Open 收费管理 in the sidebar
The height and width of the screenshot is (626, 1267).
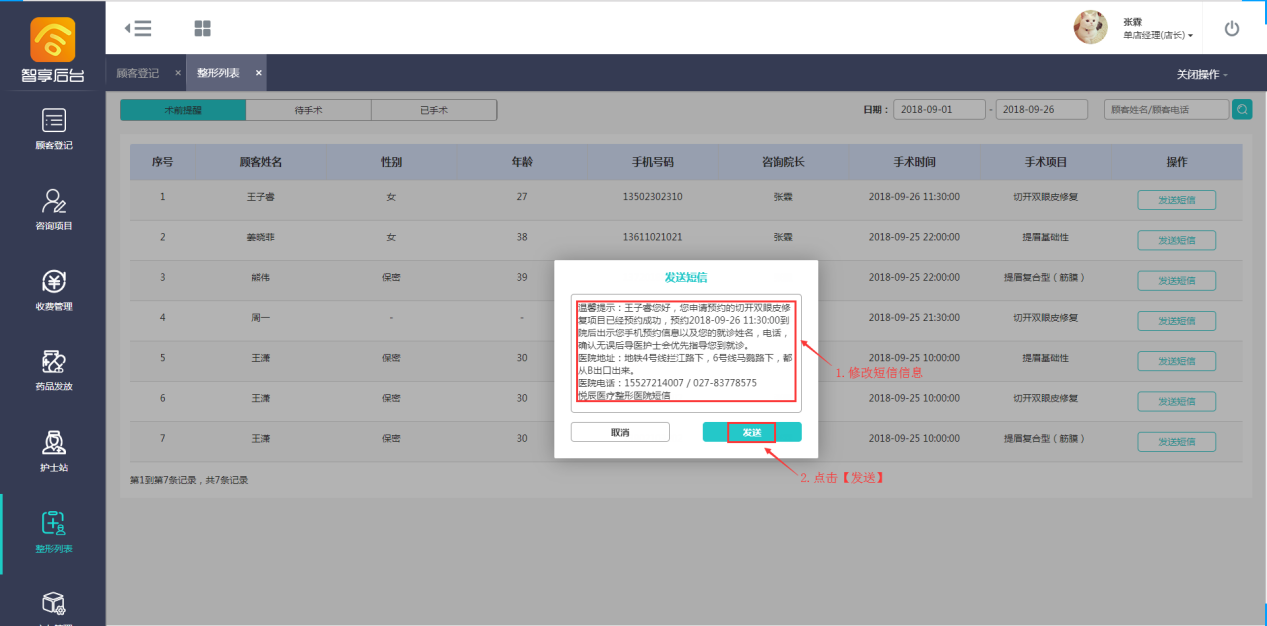(53, 282)
